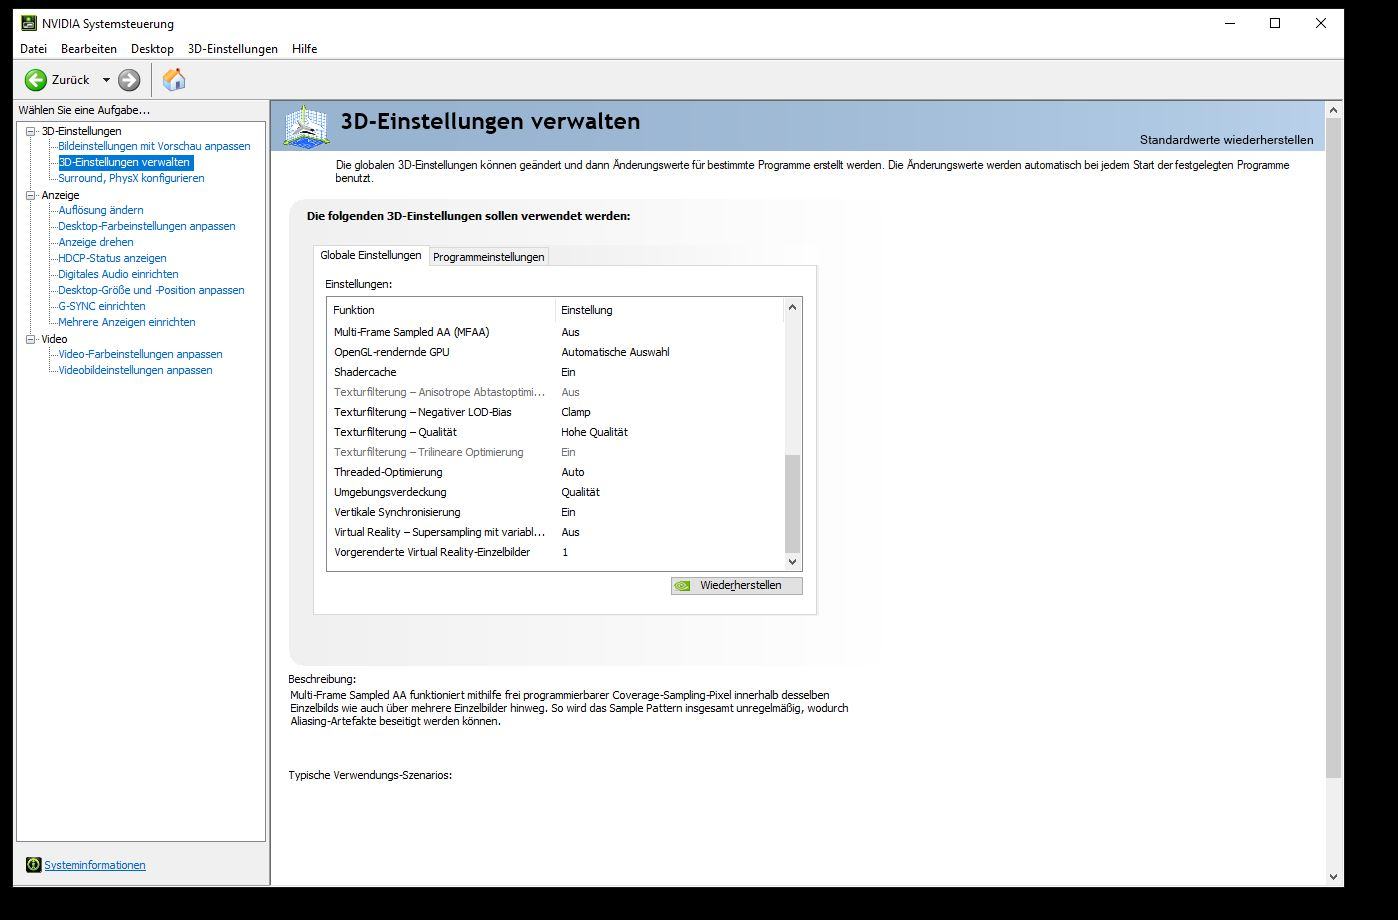Select Umgebungsverdeckung row
The height and width of the screenshot is (920, 1398).
(555, 492)
